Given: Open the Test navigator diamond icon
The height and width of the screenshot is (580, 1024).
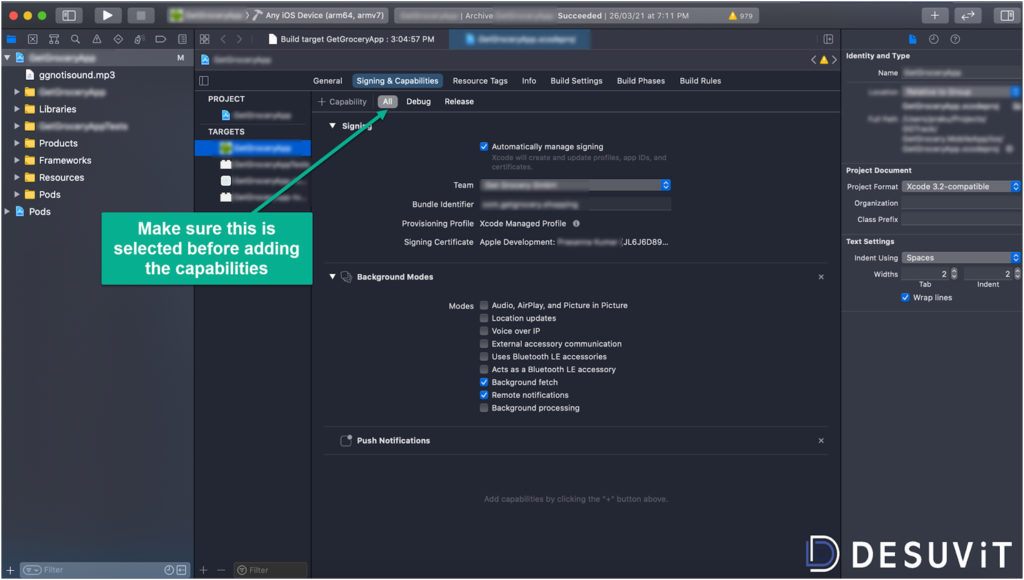Looking at the screenshot, I should coord(118,39).
